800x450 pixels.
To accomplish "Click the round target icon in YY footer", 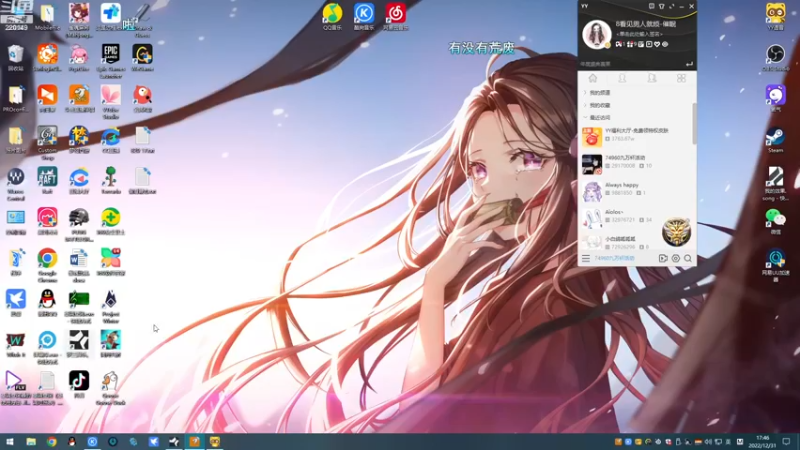I will pos(676,259).
